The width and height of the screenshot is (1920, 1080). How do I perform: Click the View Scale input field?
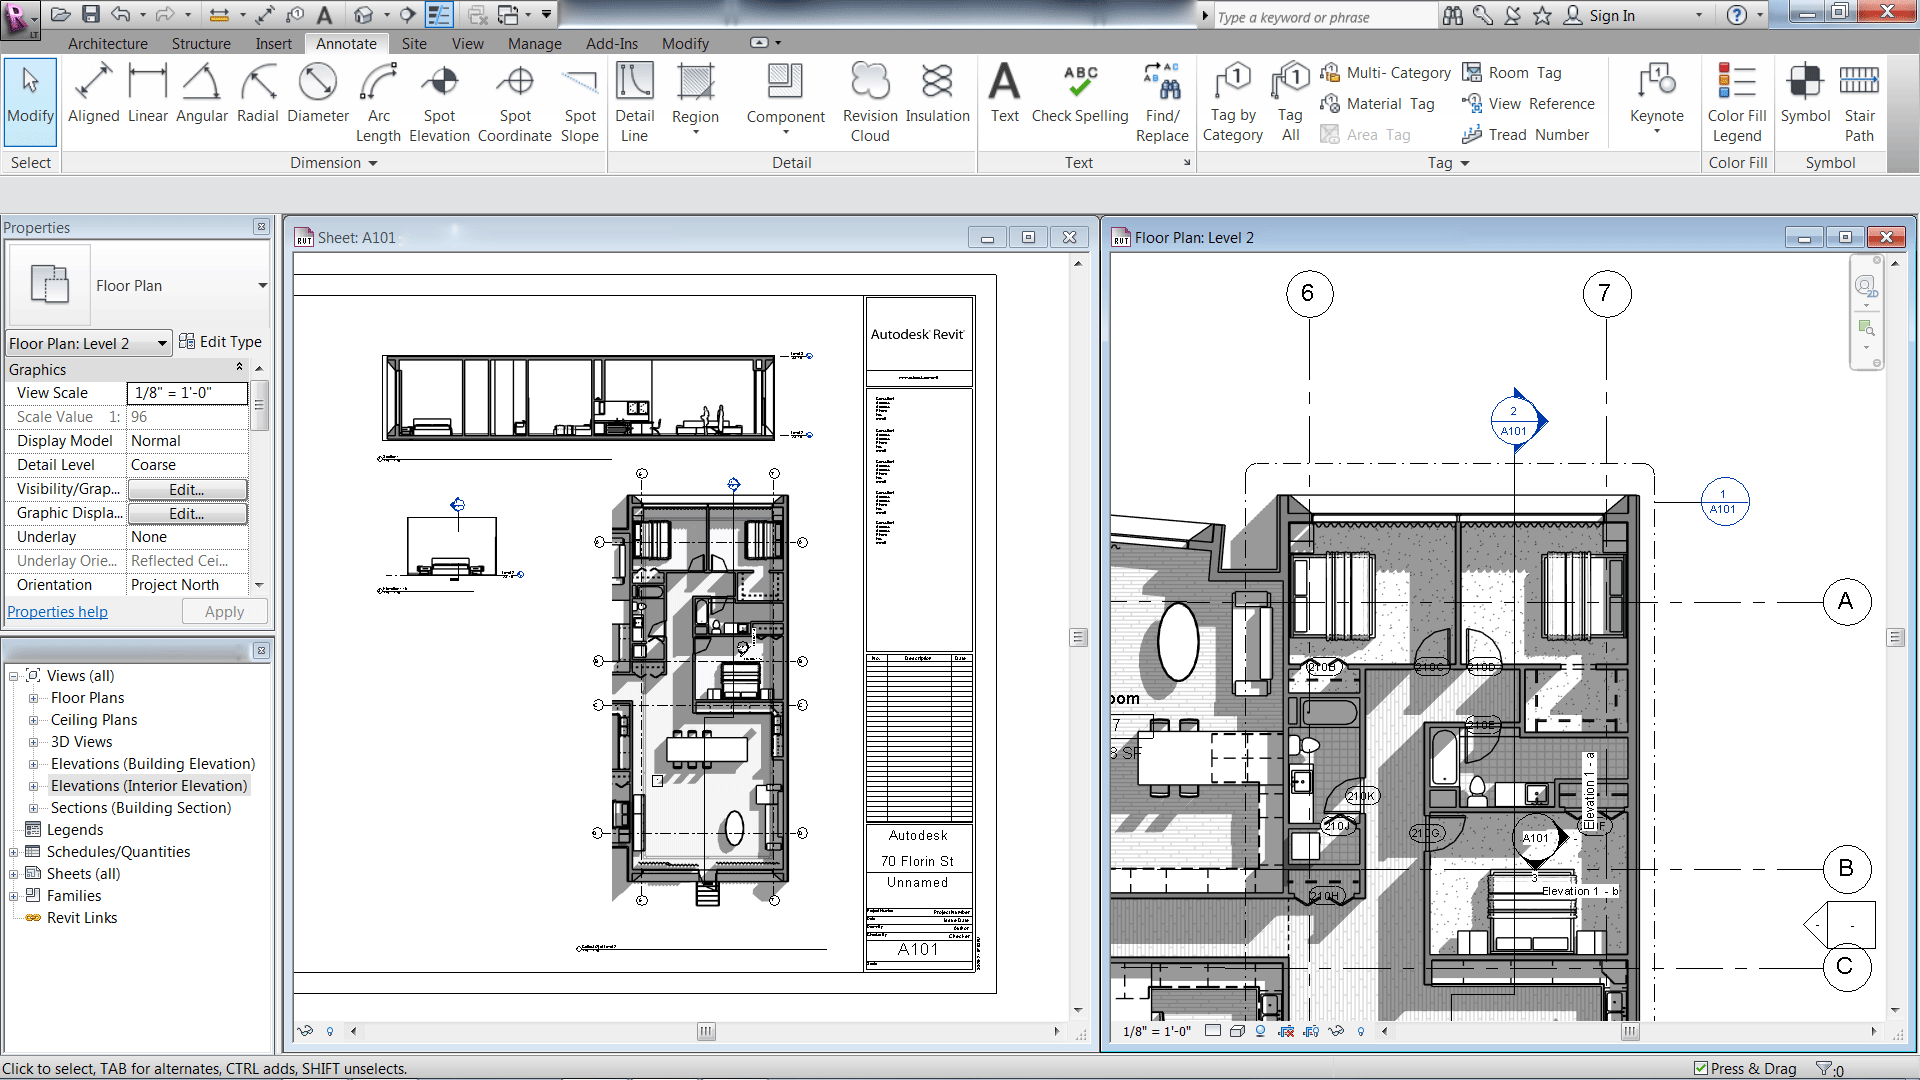pos(185,392)
